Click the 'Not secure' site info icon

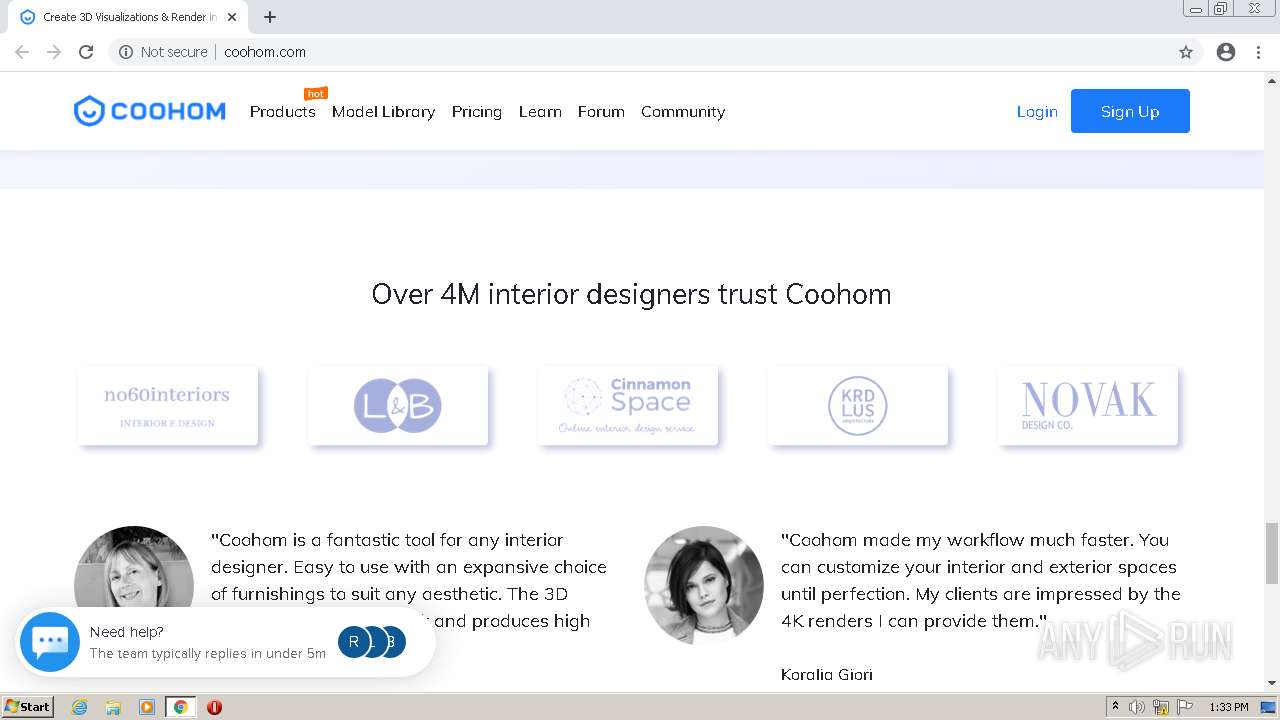coord(126,52)
